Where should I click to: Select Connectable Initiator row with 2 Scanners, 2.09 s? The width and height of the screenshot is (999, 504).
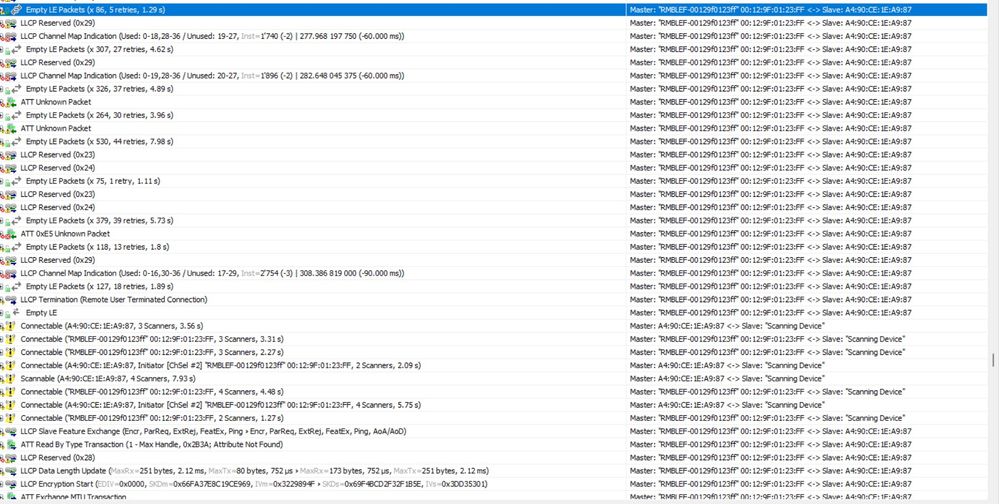tap(313, 366)
